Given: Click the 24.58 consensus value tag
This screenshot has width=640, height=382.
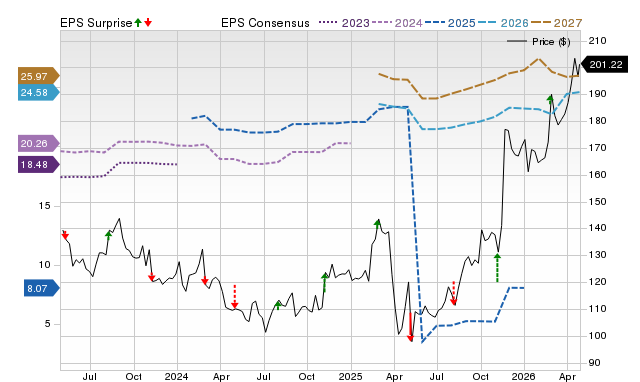Looking at the screenshot, I should [38, 93].
